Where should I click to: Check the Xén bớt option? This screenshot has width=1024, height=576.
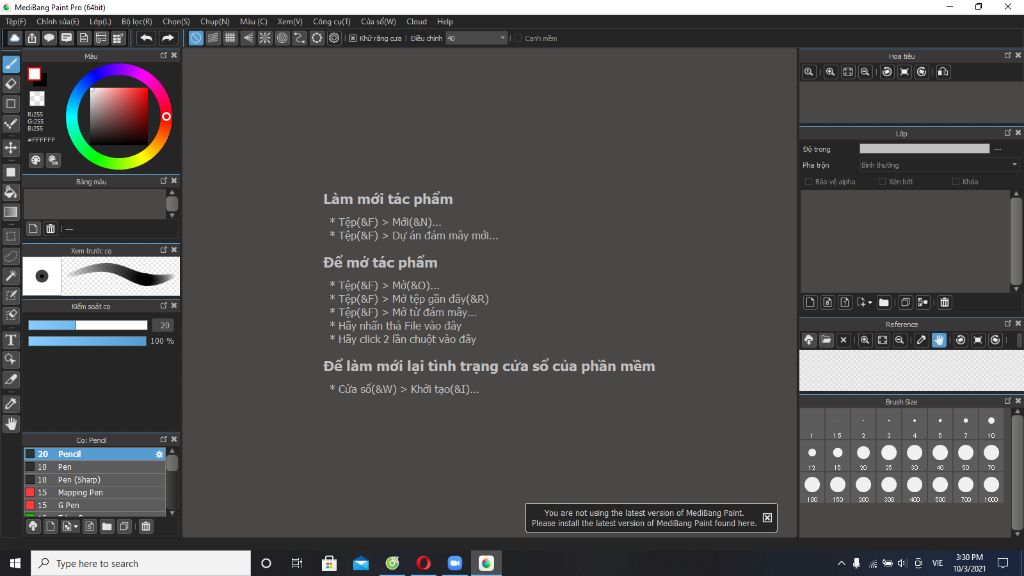click(x=882, y=182)
